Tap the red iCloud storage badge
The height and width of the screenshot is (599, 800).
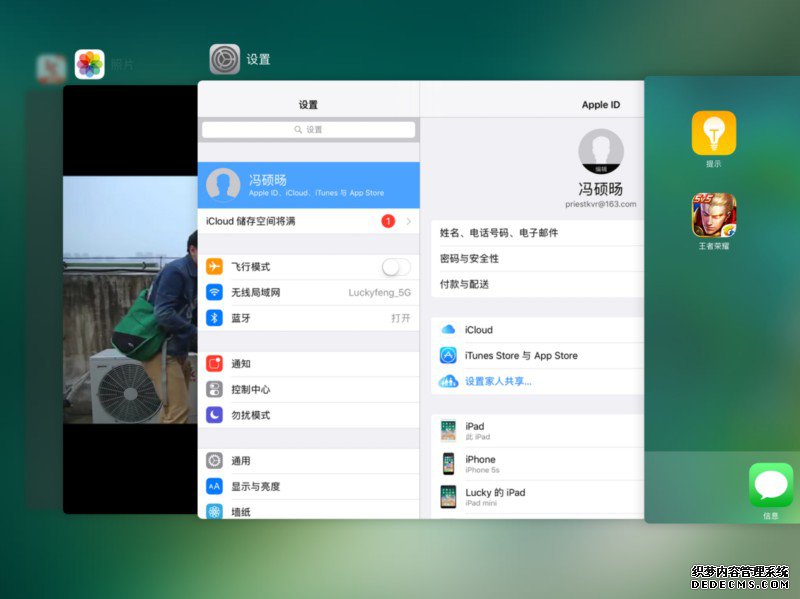388,221
